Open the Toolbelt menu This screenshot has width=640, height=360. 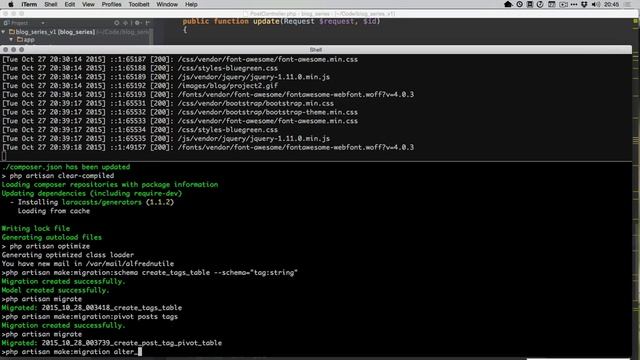coord(139,4)
